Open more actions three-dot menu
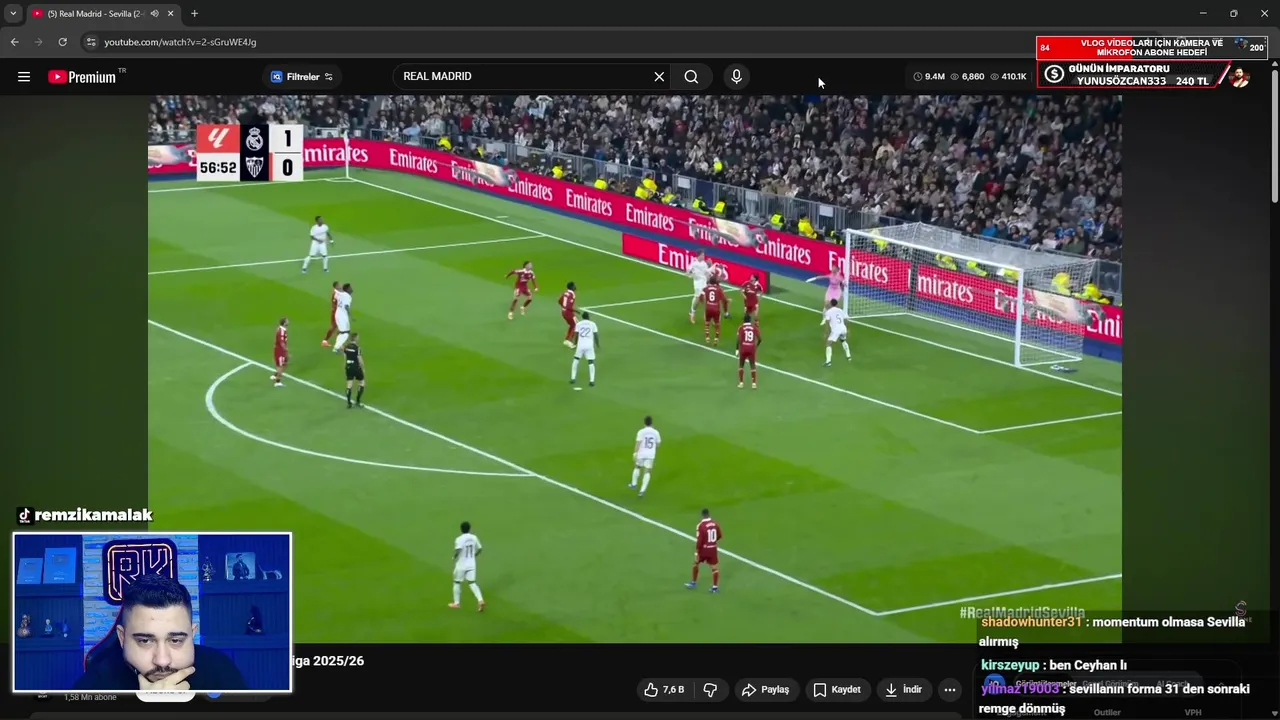This screenshot has width=1280, height=720. pyautogui.click(x=950, y=690)
